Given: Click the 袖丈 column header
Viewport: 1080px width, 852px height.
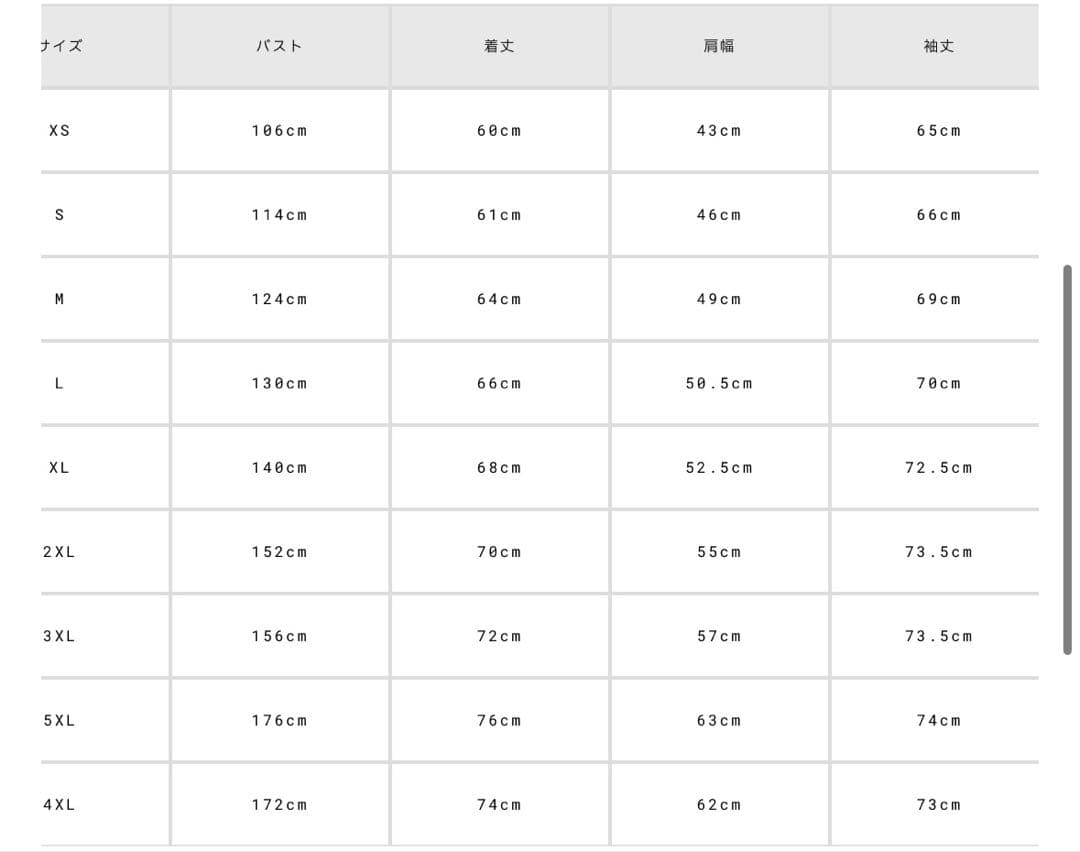Looking at the screenshot, I should [x=939, y=46].
